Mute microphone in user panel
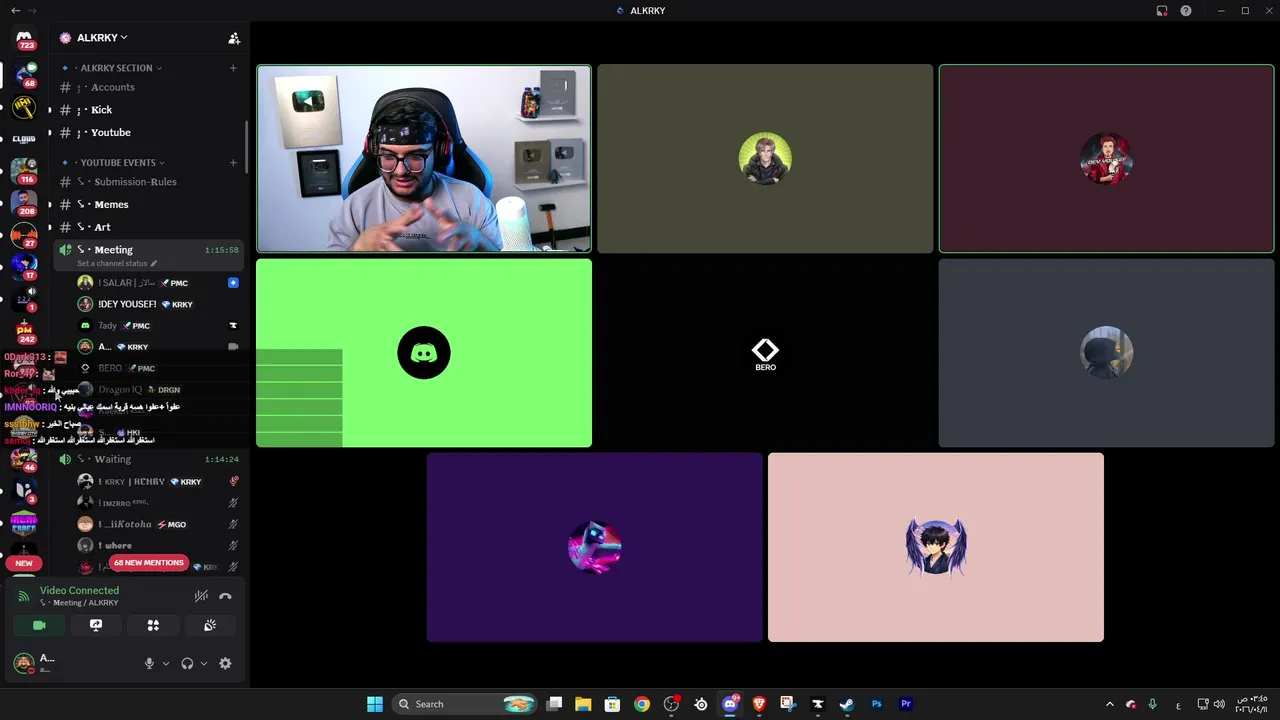The width and height of the screenshot is (1280, 720). click(149, 663)
